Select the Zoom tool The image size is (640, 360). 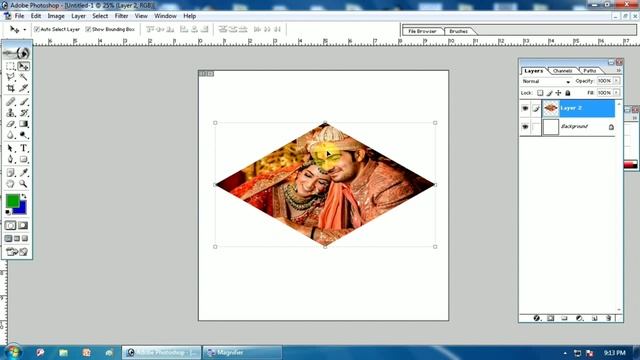click(23, 184)
